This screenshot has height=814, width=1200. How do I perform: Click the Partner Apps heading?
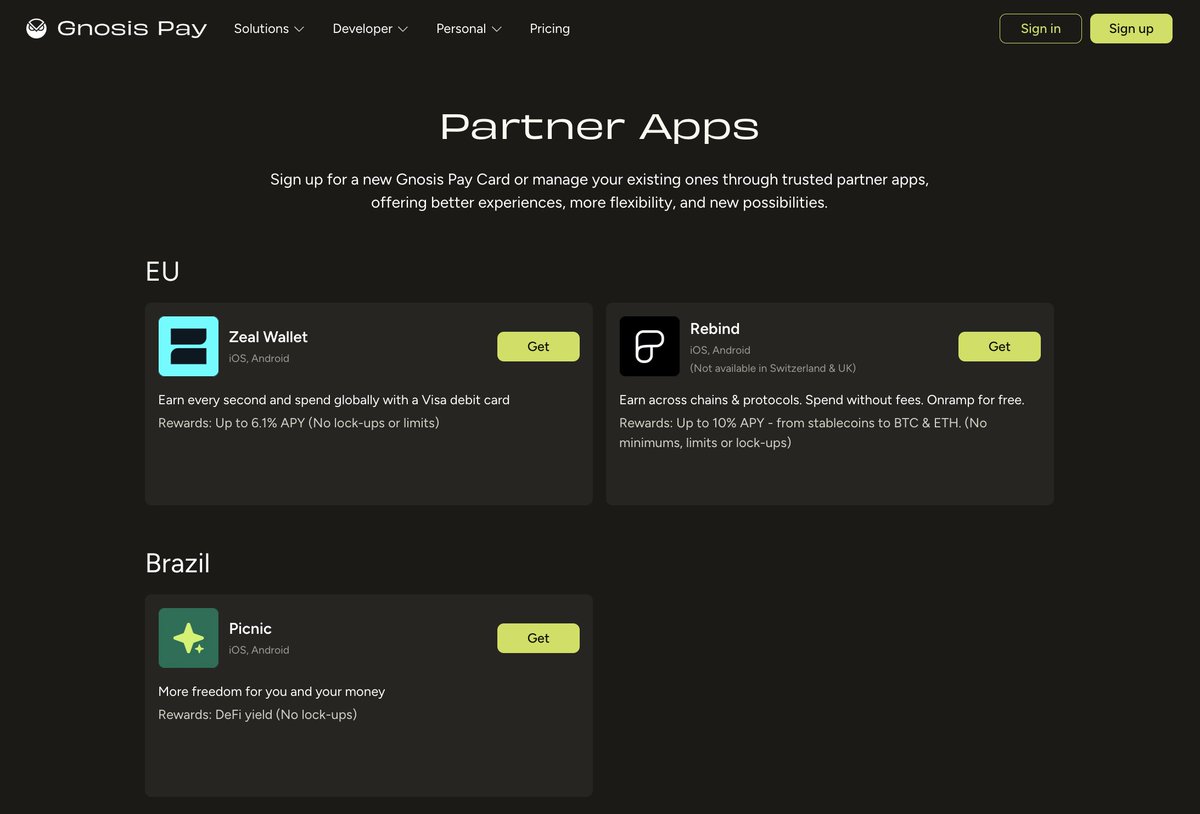(599, 126)
